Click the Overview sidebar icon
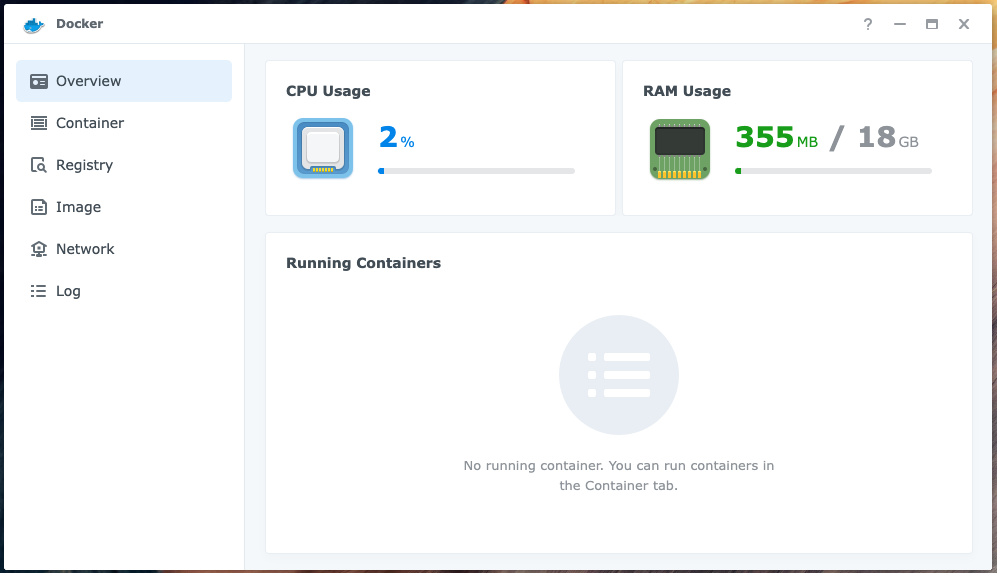The image size is (997, 573). [x=39, y=81]
